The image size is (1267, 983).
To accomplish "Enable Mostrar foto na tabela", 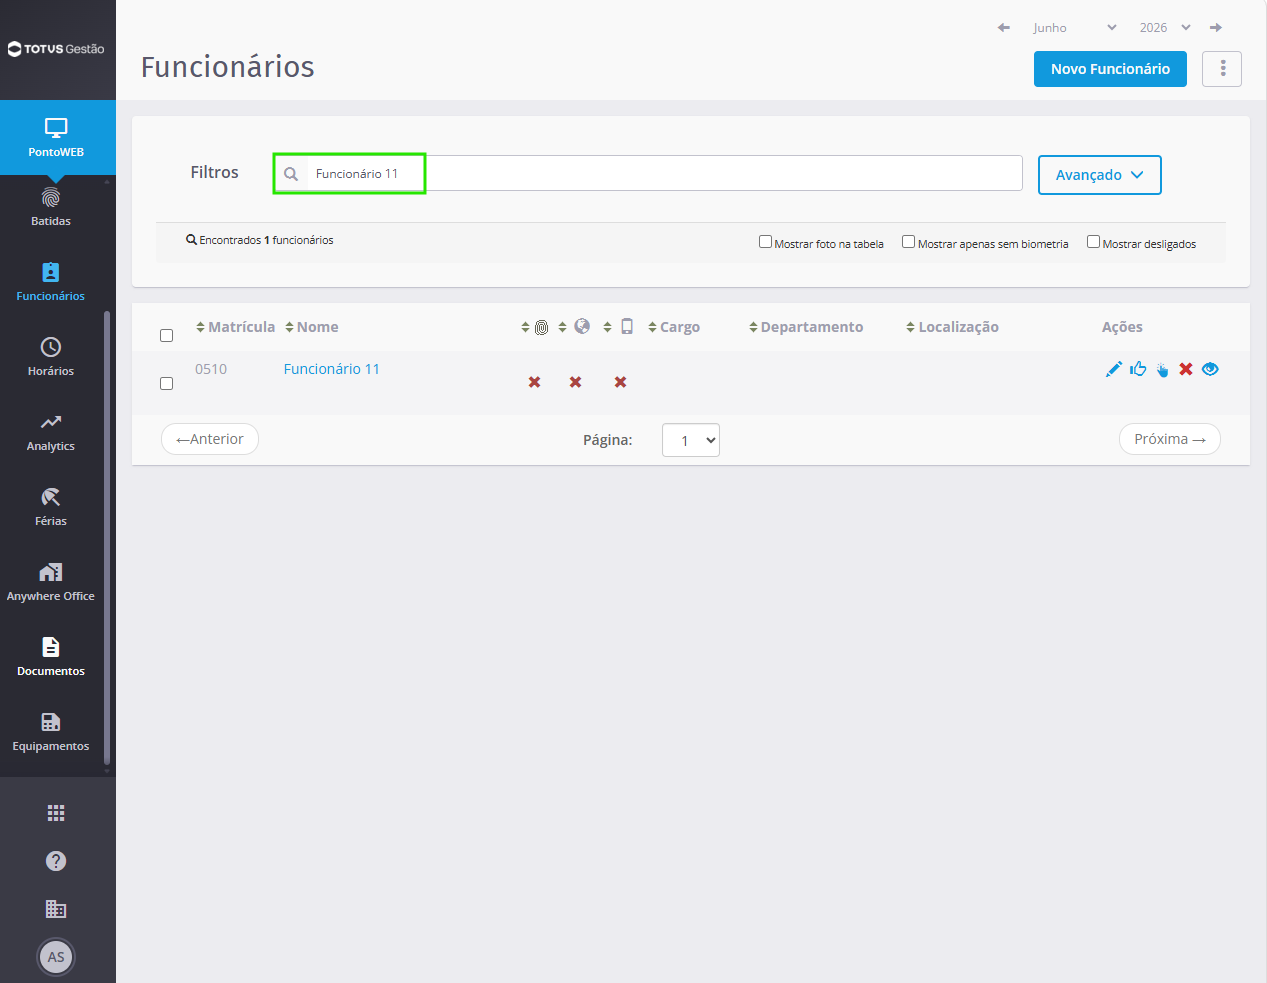I will coord(765,242).
